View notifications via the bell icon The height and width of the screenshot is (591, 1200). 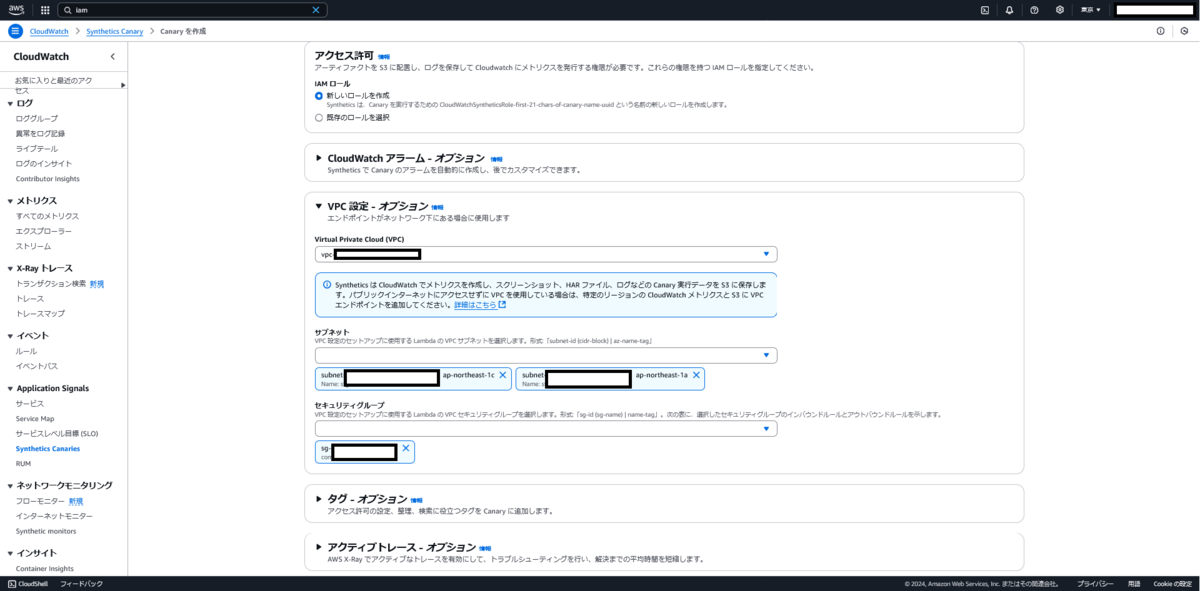[1009, 10]
